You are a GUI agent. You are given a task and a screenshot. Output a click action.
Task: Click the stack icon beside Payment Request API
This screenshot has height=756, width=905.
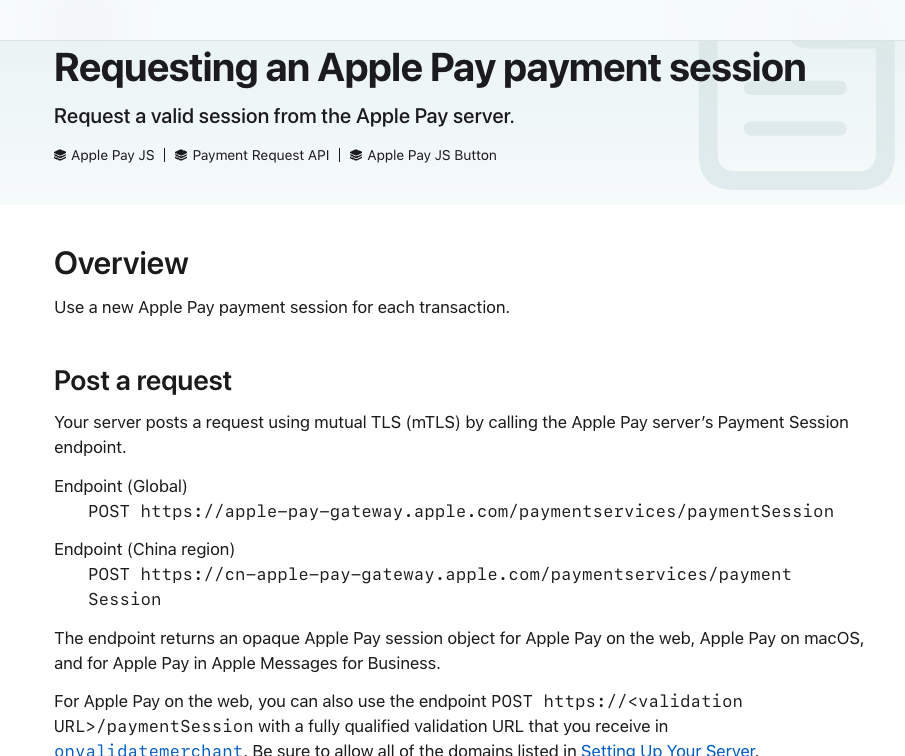click(181, 155)
